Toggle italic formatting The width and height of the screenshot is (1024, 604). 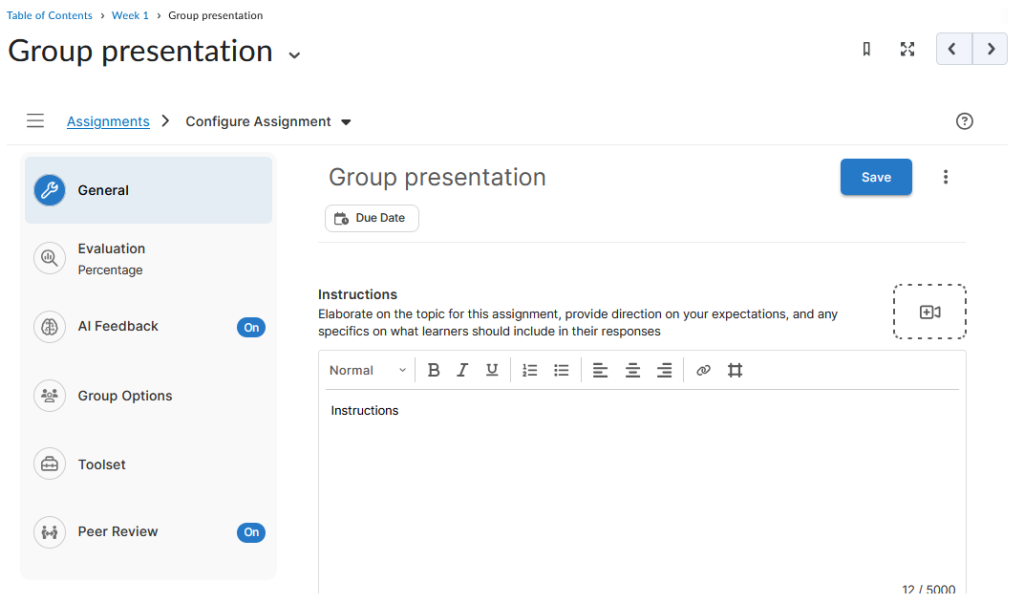pos(462,370)
